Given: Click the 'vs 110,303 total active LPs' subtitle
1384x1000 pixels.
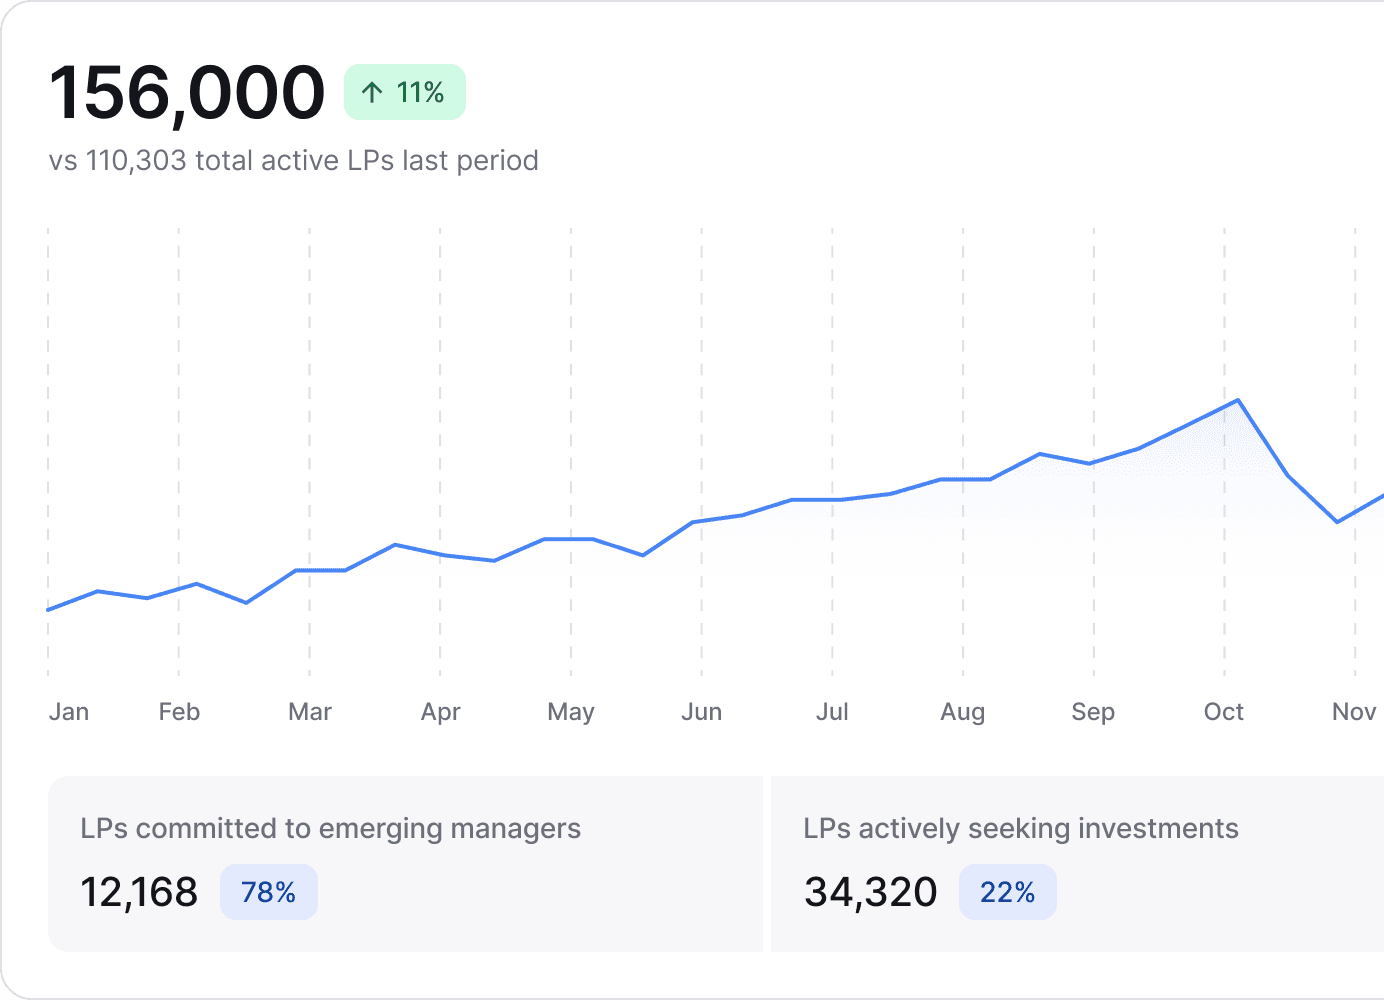Looking at the screenshot, I should [x=293, y=161].
